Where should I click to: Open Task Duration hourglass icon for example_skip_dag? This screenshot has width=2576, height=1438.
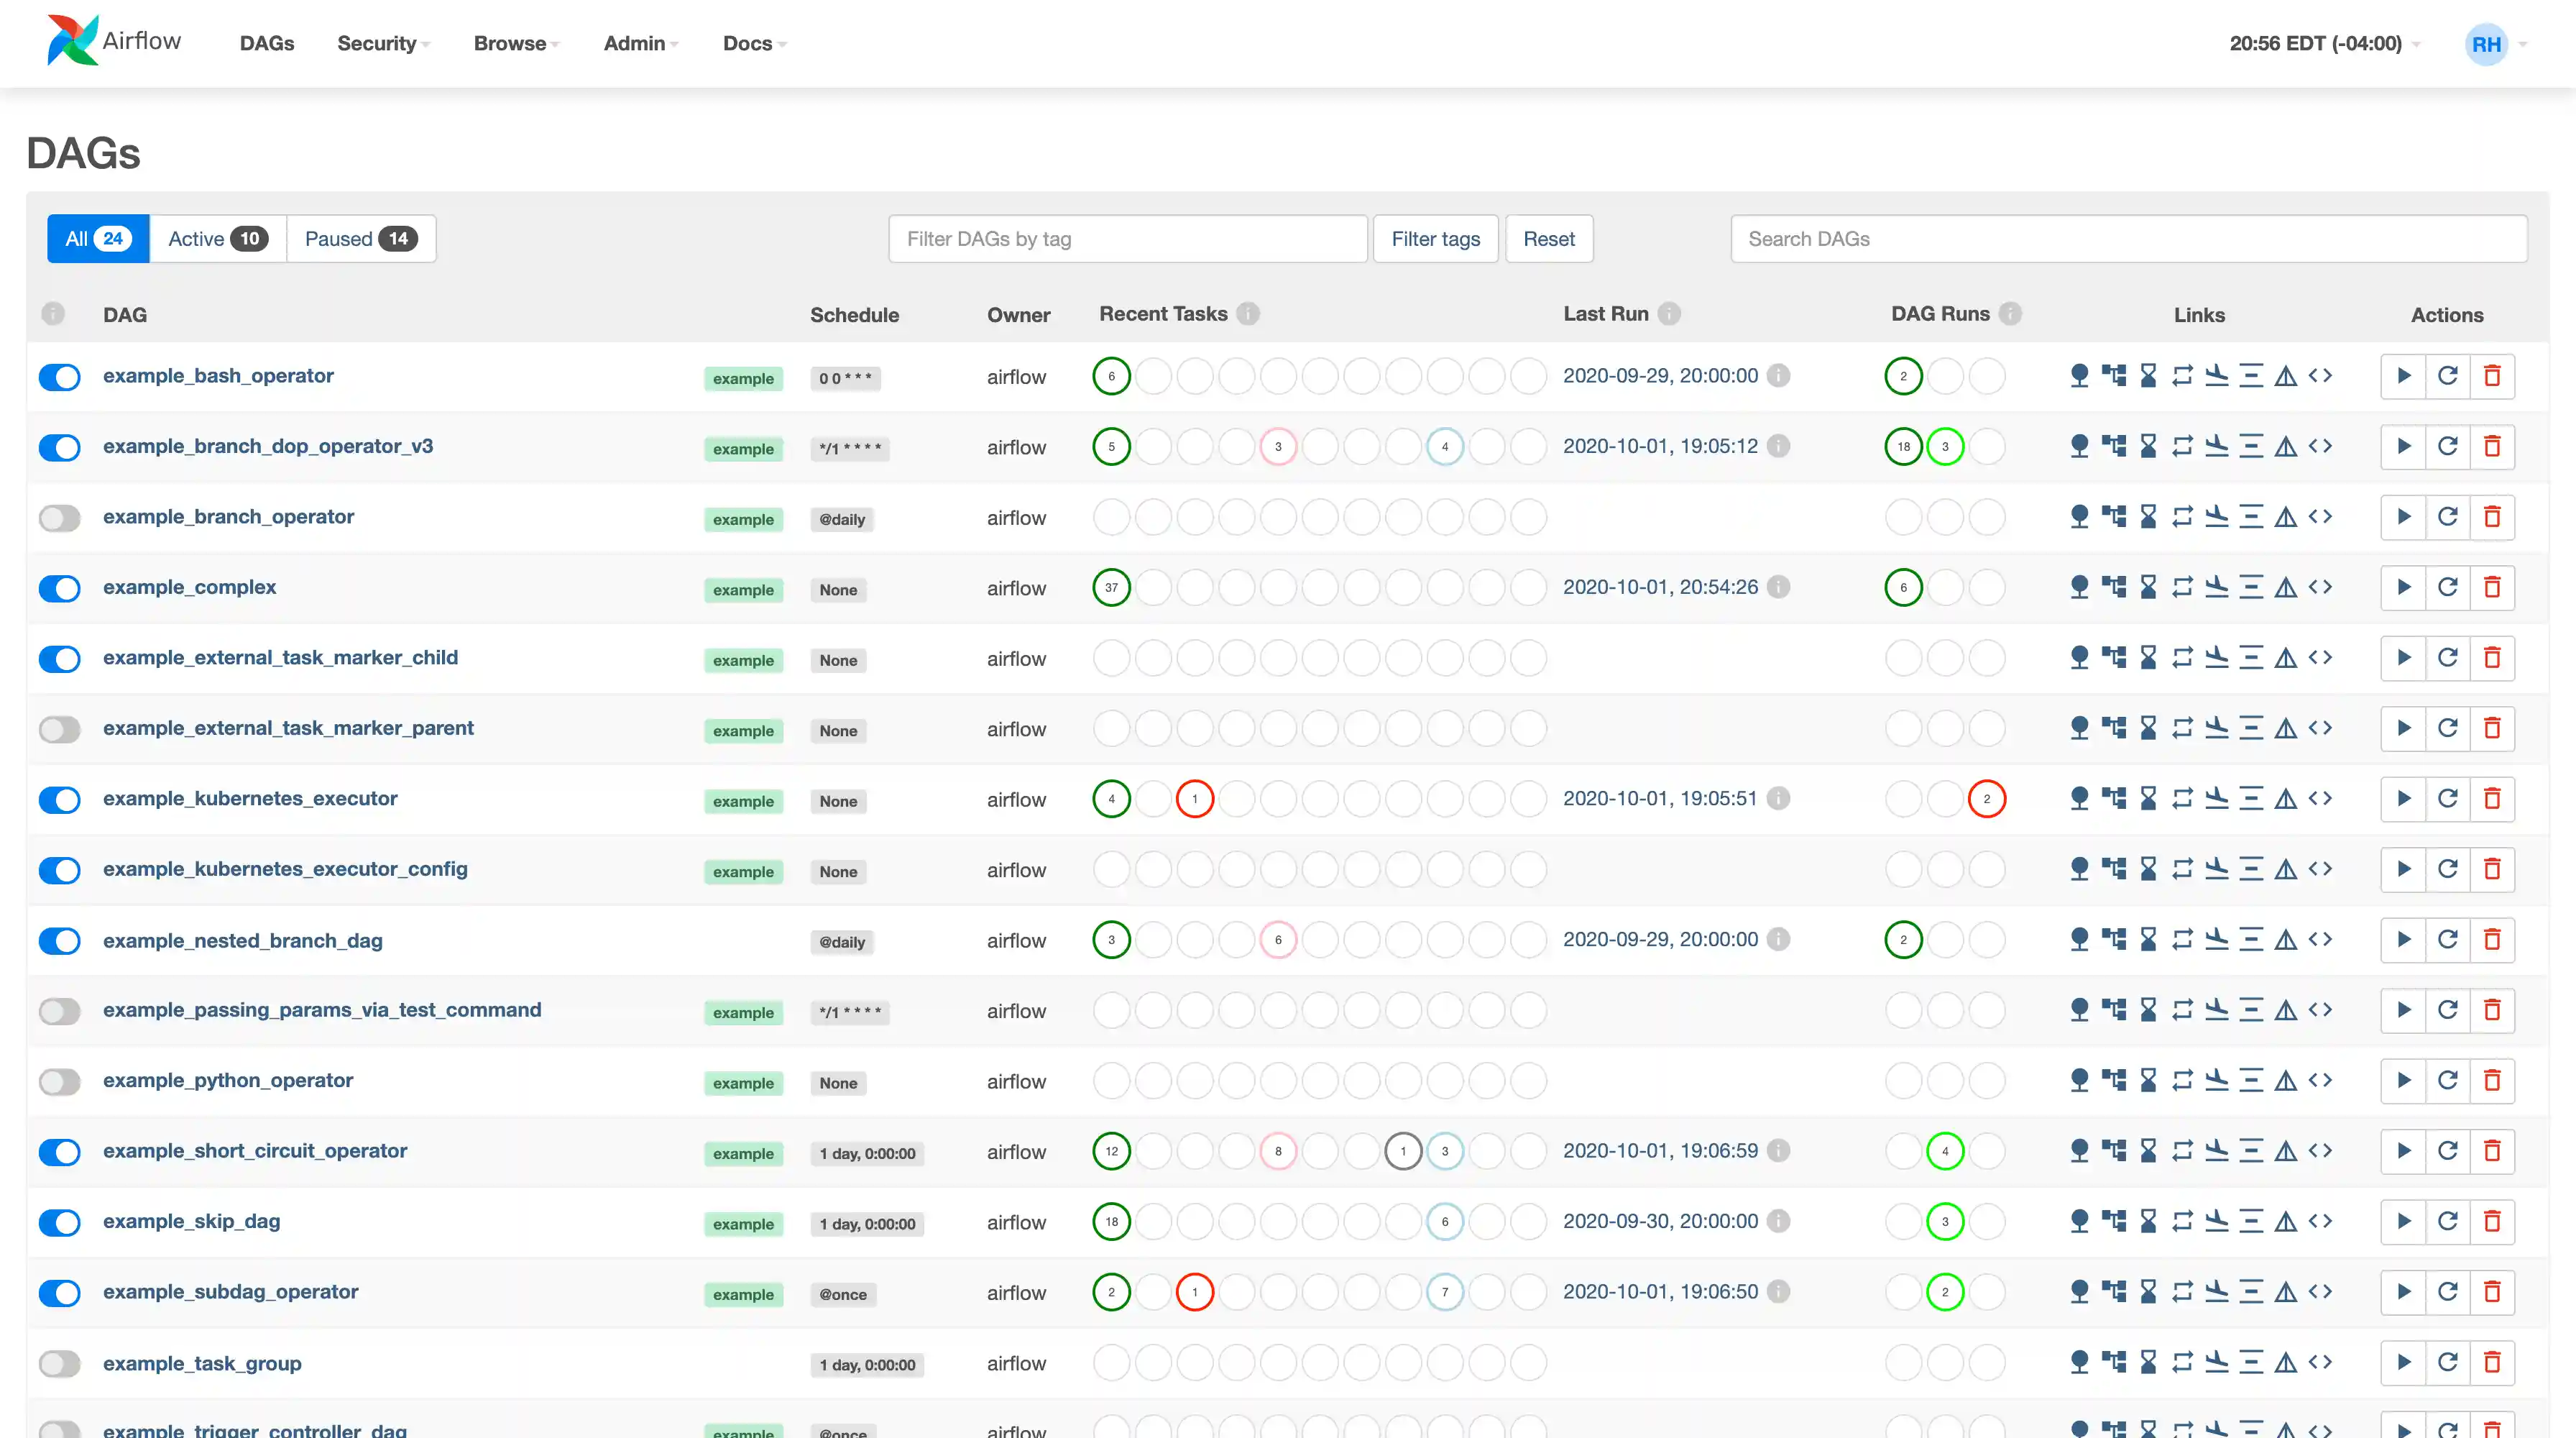tap(2148, 1221)
